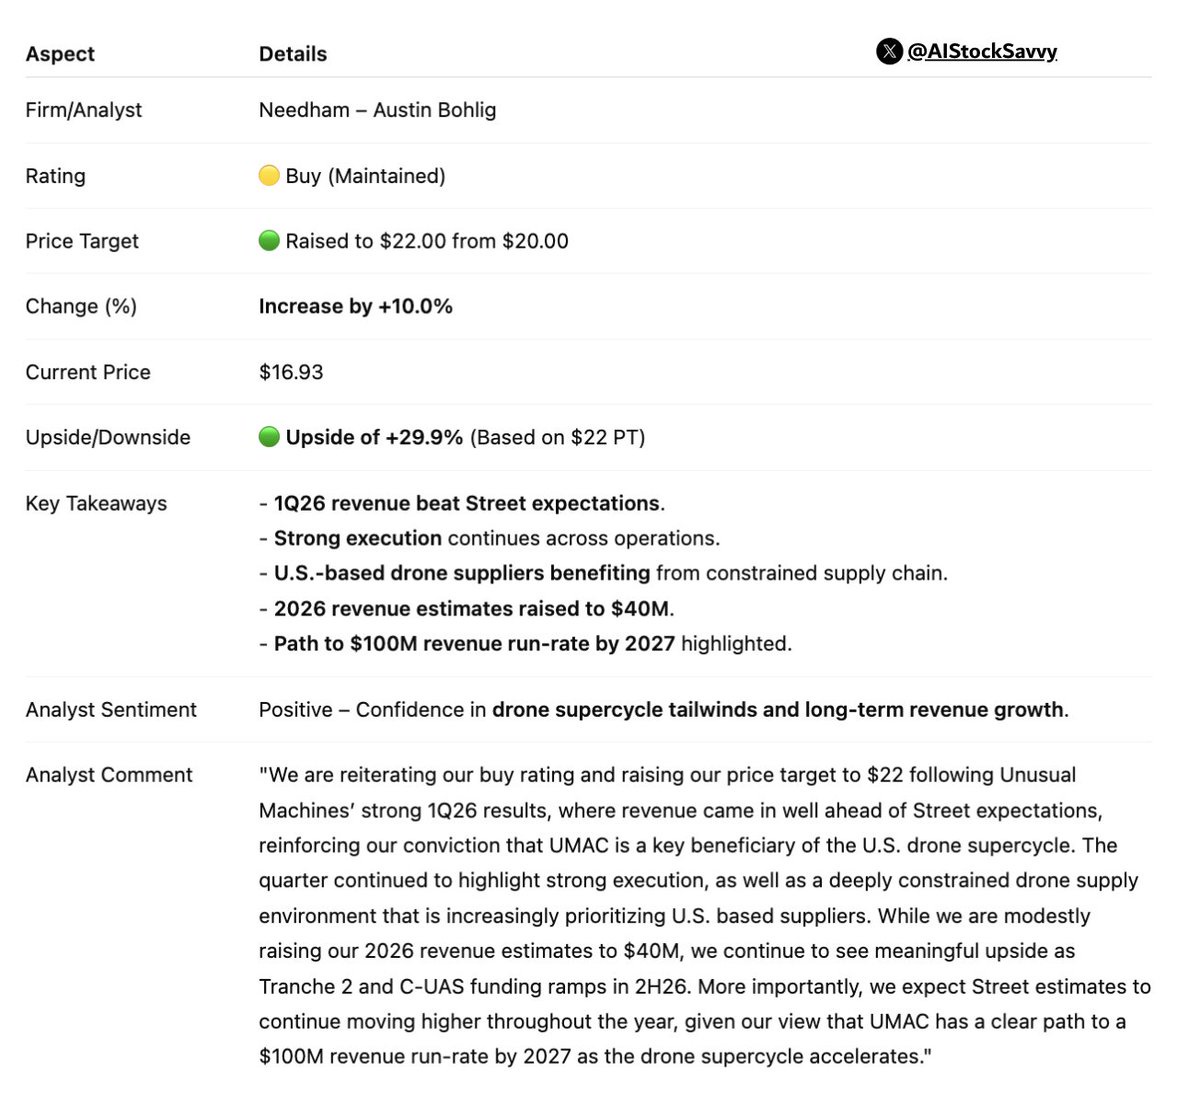Select the Aspect column header

[60, 54]
